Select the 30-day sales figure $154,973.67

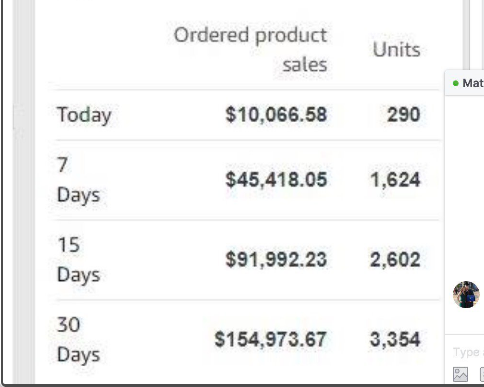[x=271, y=340]
